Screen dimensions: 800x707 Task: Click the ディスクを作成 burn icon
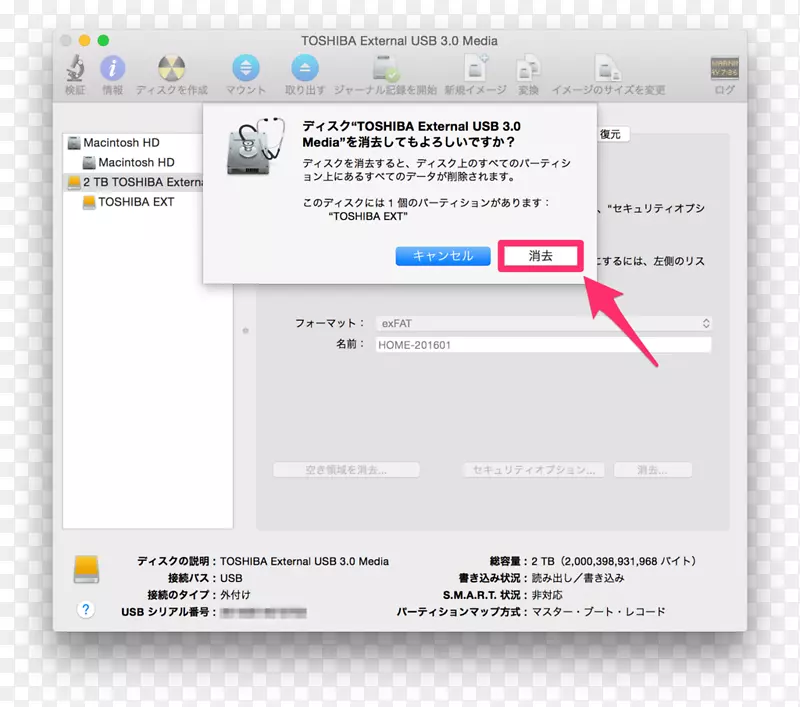170,70
